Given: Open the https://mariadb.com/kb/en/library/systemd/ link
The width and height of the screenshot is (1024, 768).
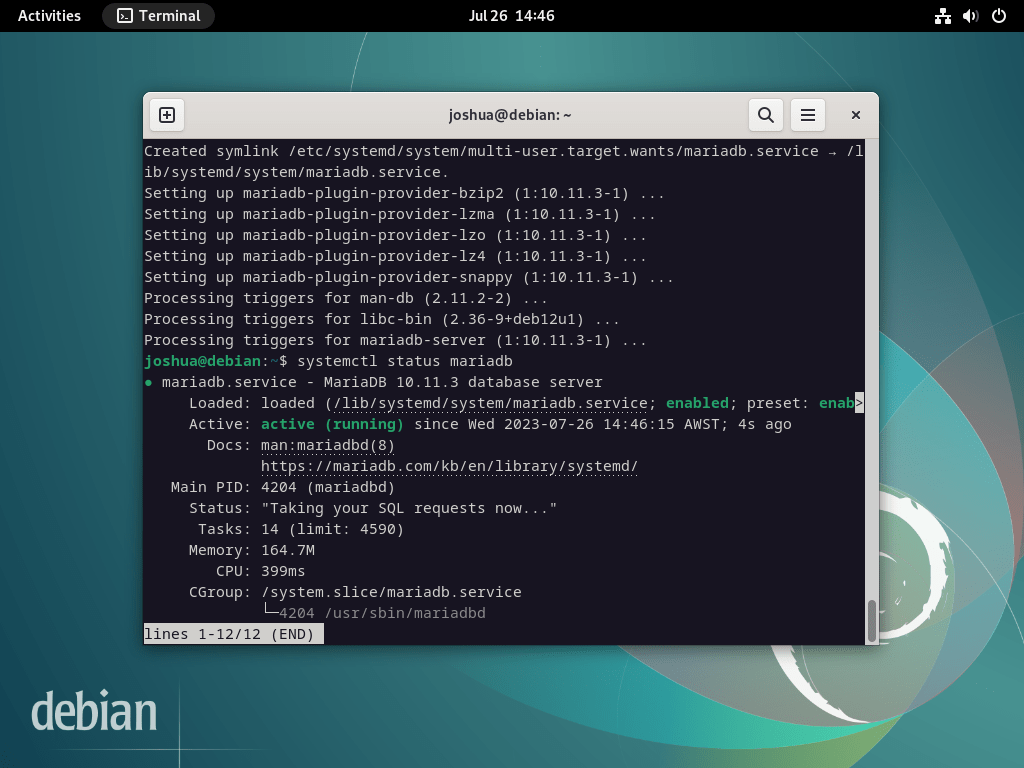Looking at the screenshot, I should tap(450, 466).
